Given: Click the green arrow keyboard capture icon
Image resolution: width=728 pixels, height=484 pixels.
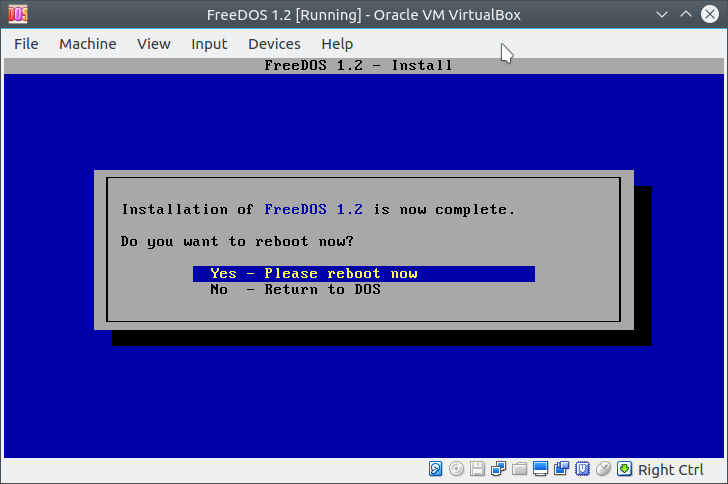Looking at the screenshot, I should click(624, 469).
